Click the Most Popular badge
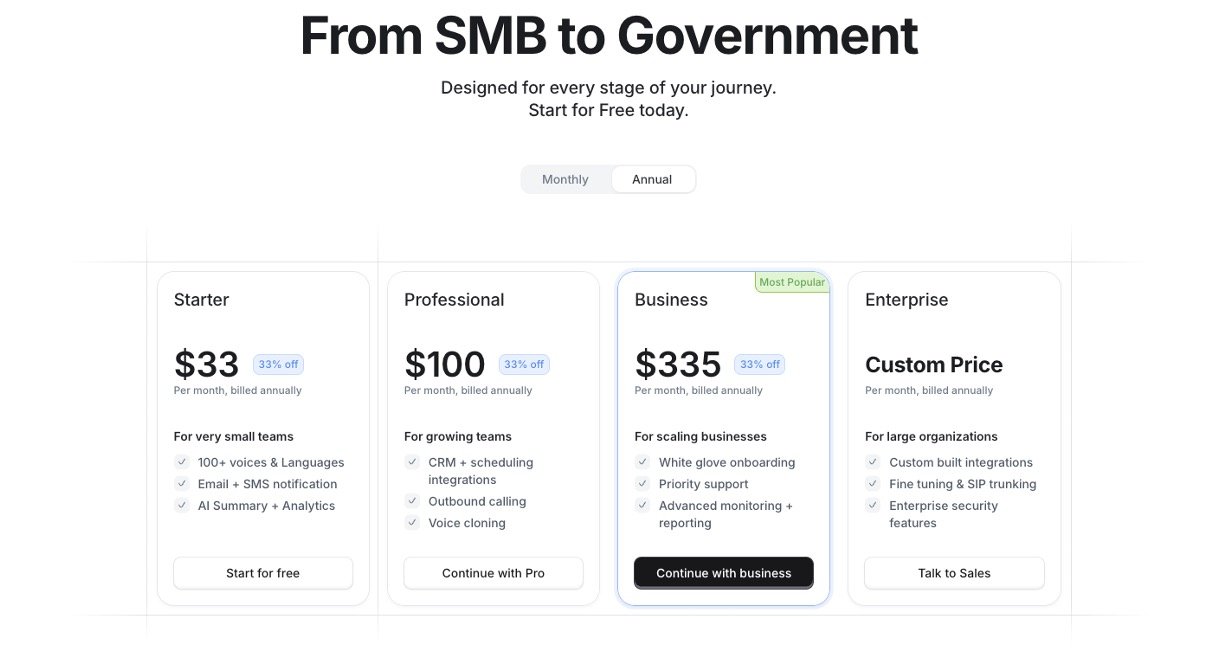1226x664 pixels. 792,282
